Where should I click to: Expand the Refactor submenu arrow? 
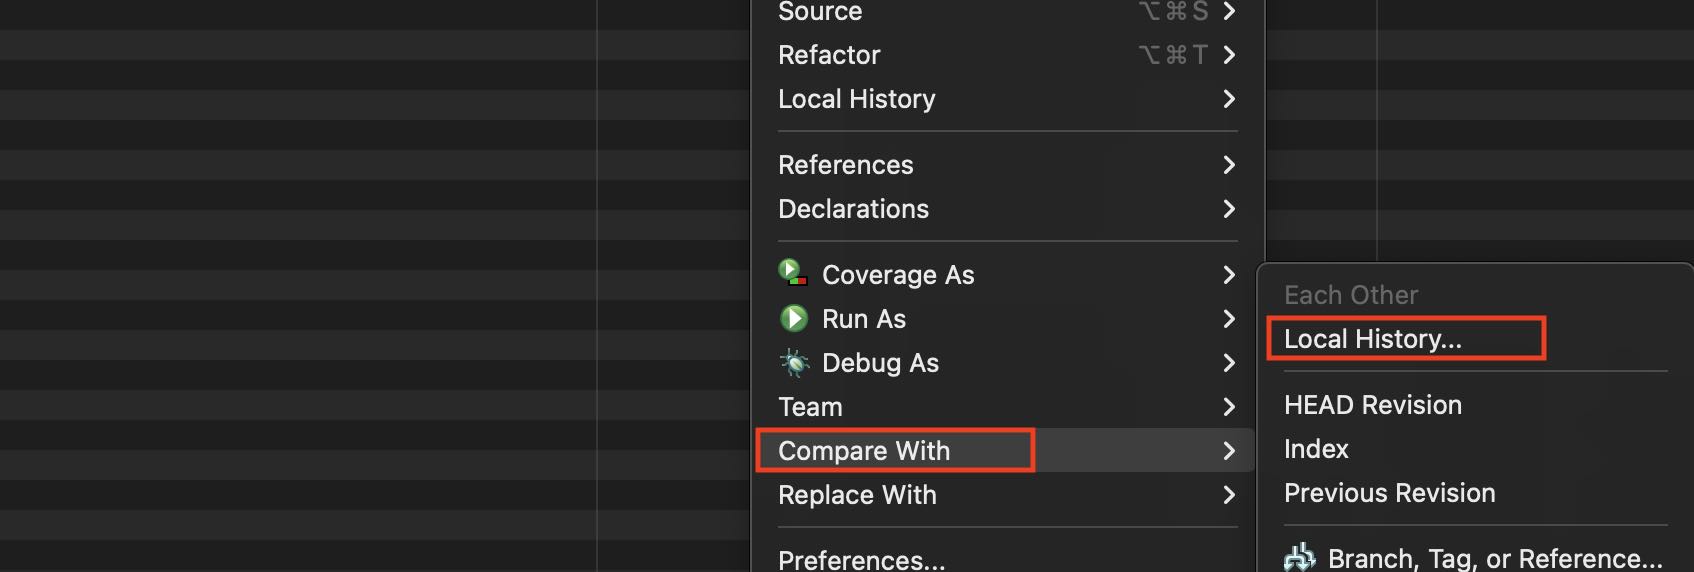pyautogui.click(x=1229, y=55)
